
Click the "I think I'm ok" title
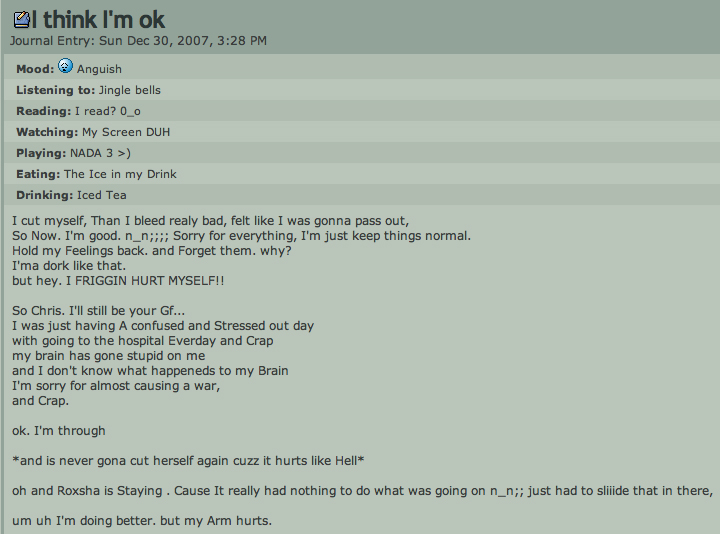point(97,19)
